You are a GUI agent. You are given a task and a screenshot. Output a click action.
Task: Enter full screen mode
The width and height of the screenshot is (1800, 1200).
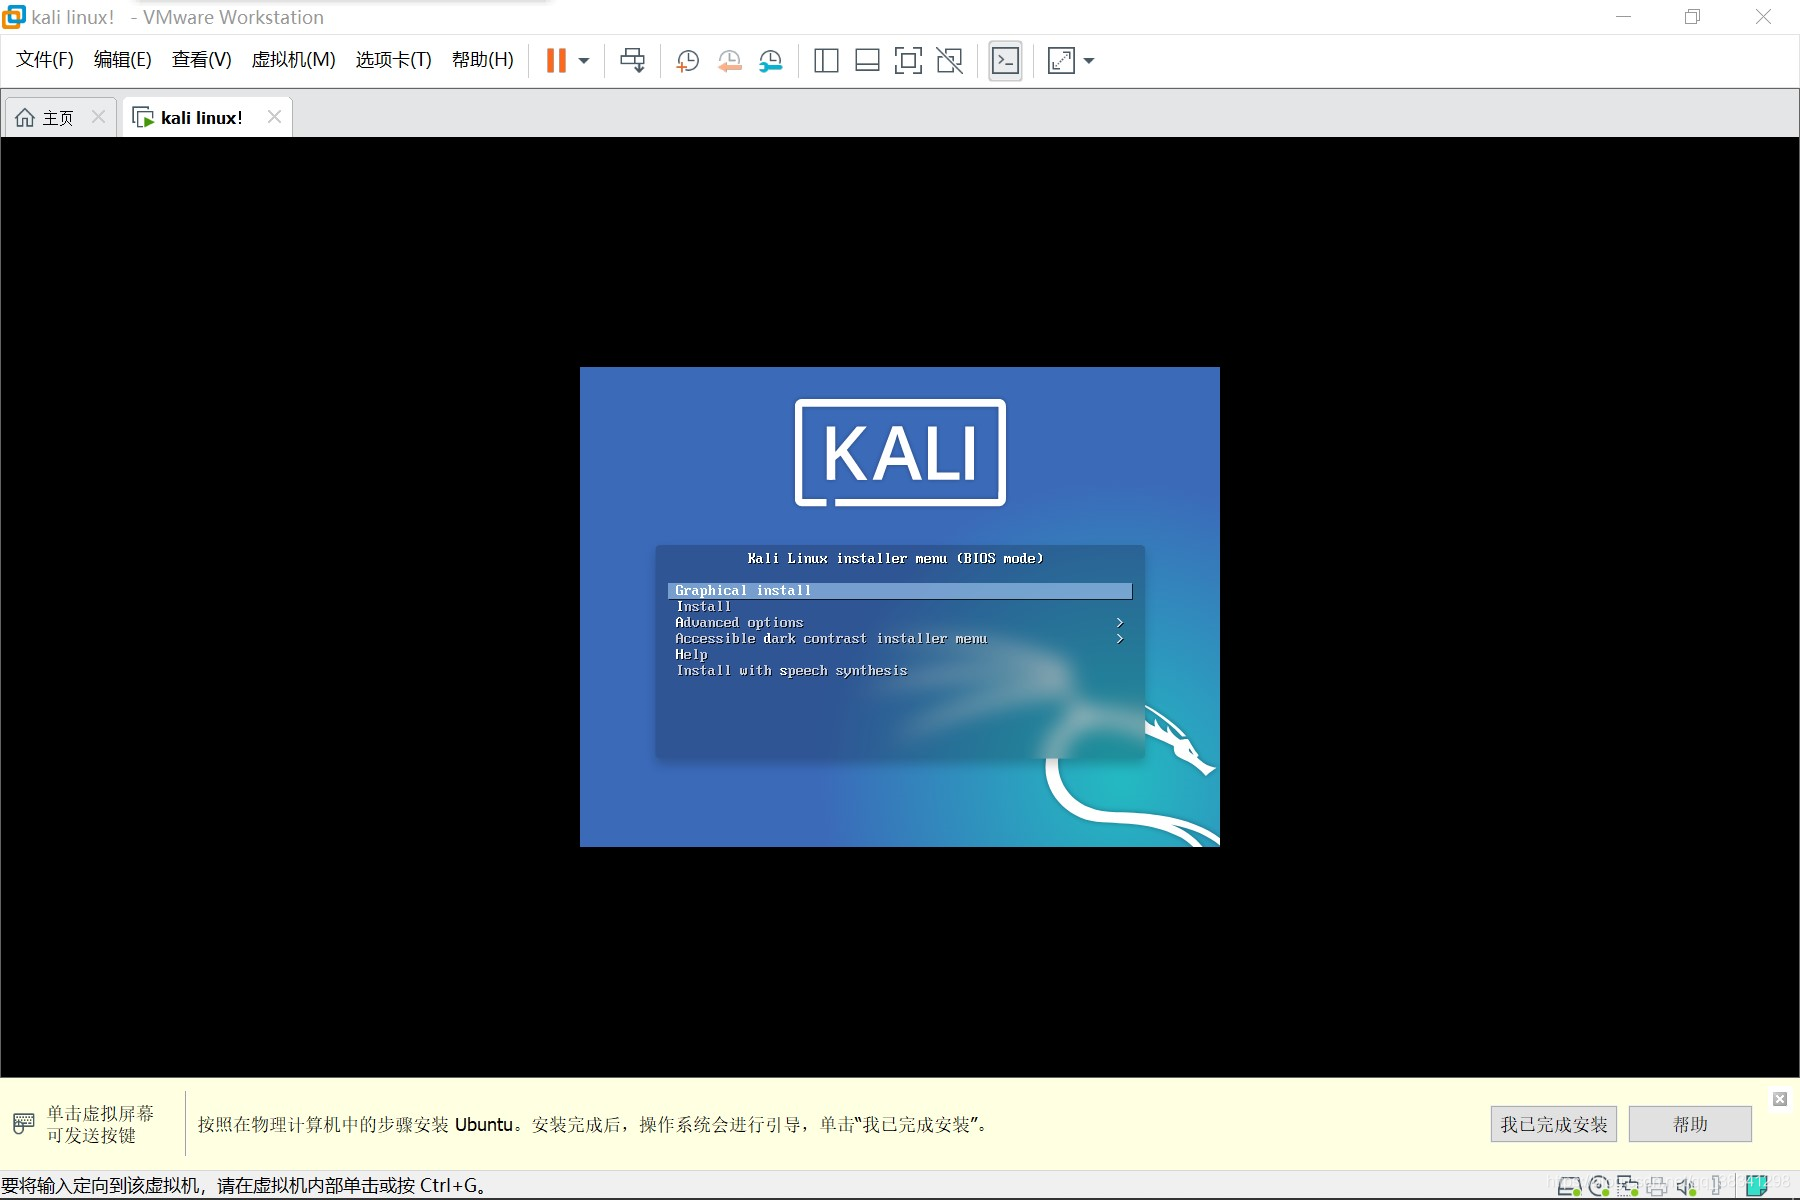point(908,61)
